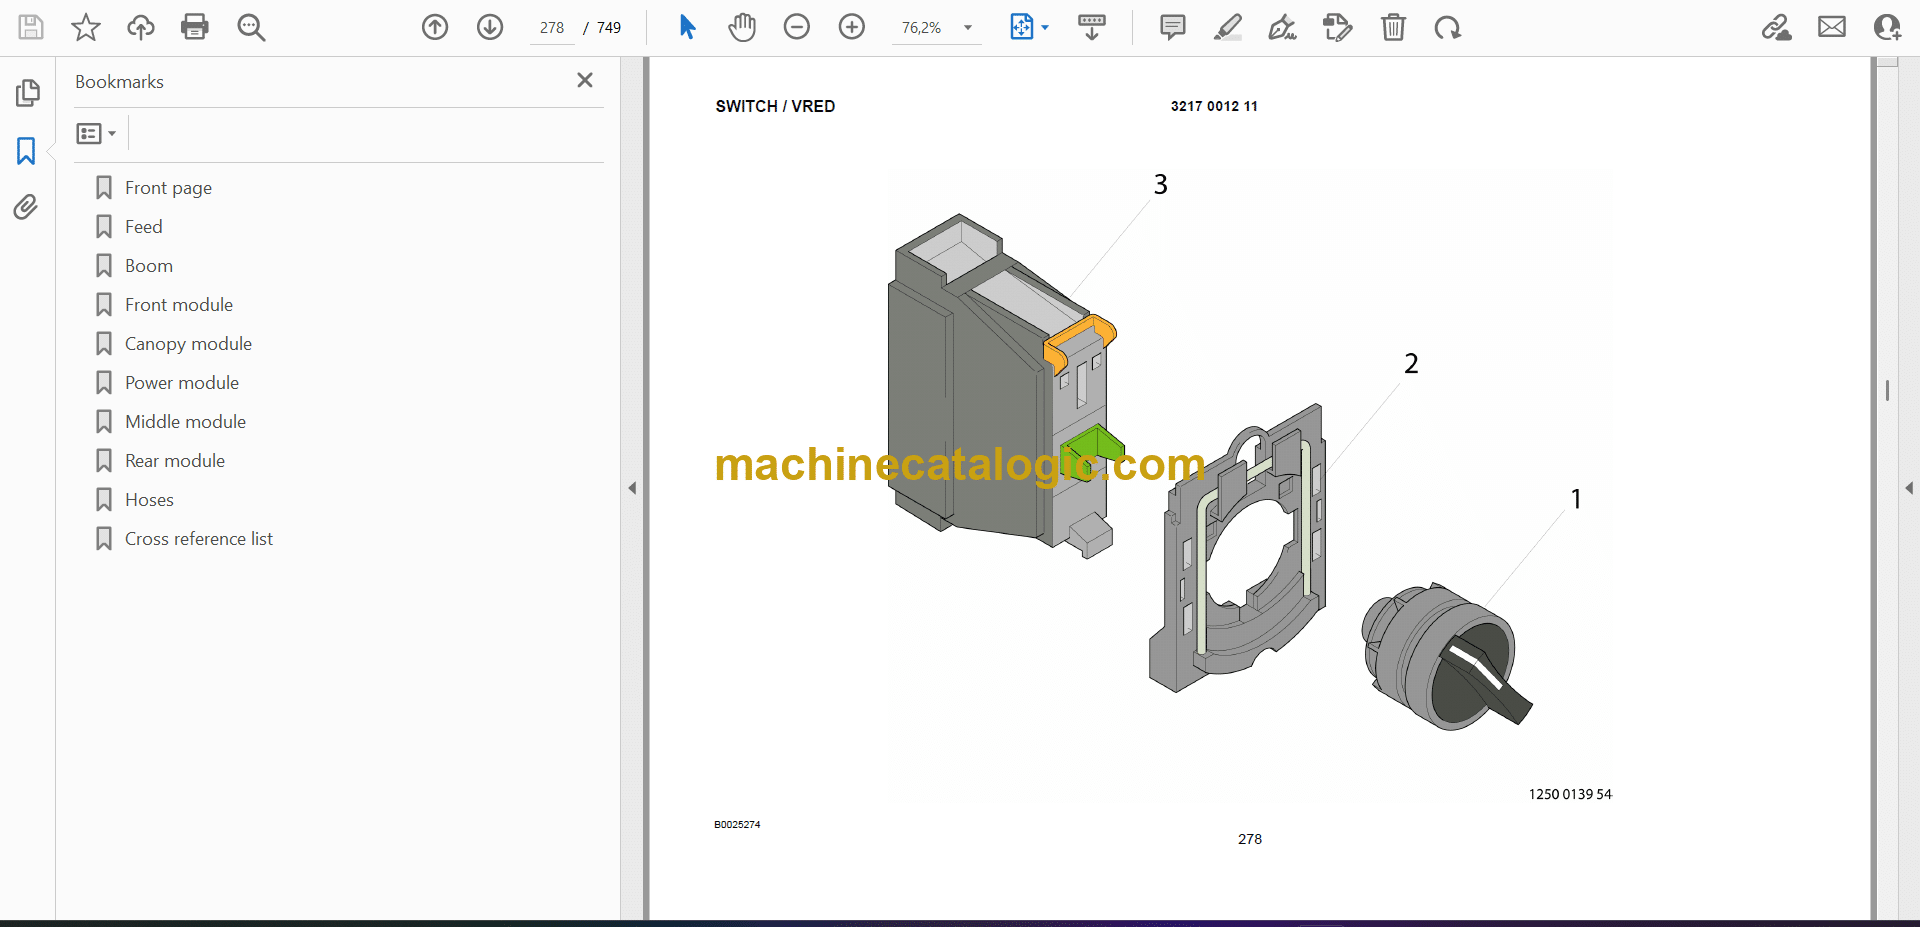Jump to Cross reference list bookmark
The height and width of the screenshot is (927, 1920).
point(198,539)
